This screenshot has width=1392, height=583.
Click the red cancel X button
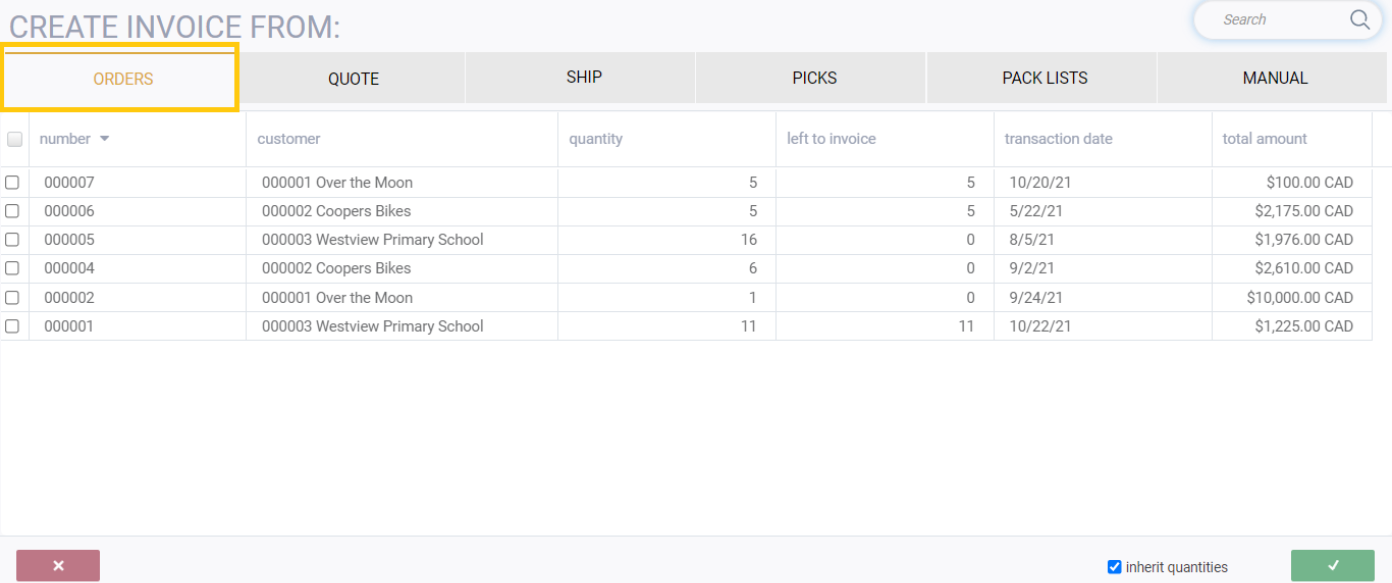click(58, 566)
